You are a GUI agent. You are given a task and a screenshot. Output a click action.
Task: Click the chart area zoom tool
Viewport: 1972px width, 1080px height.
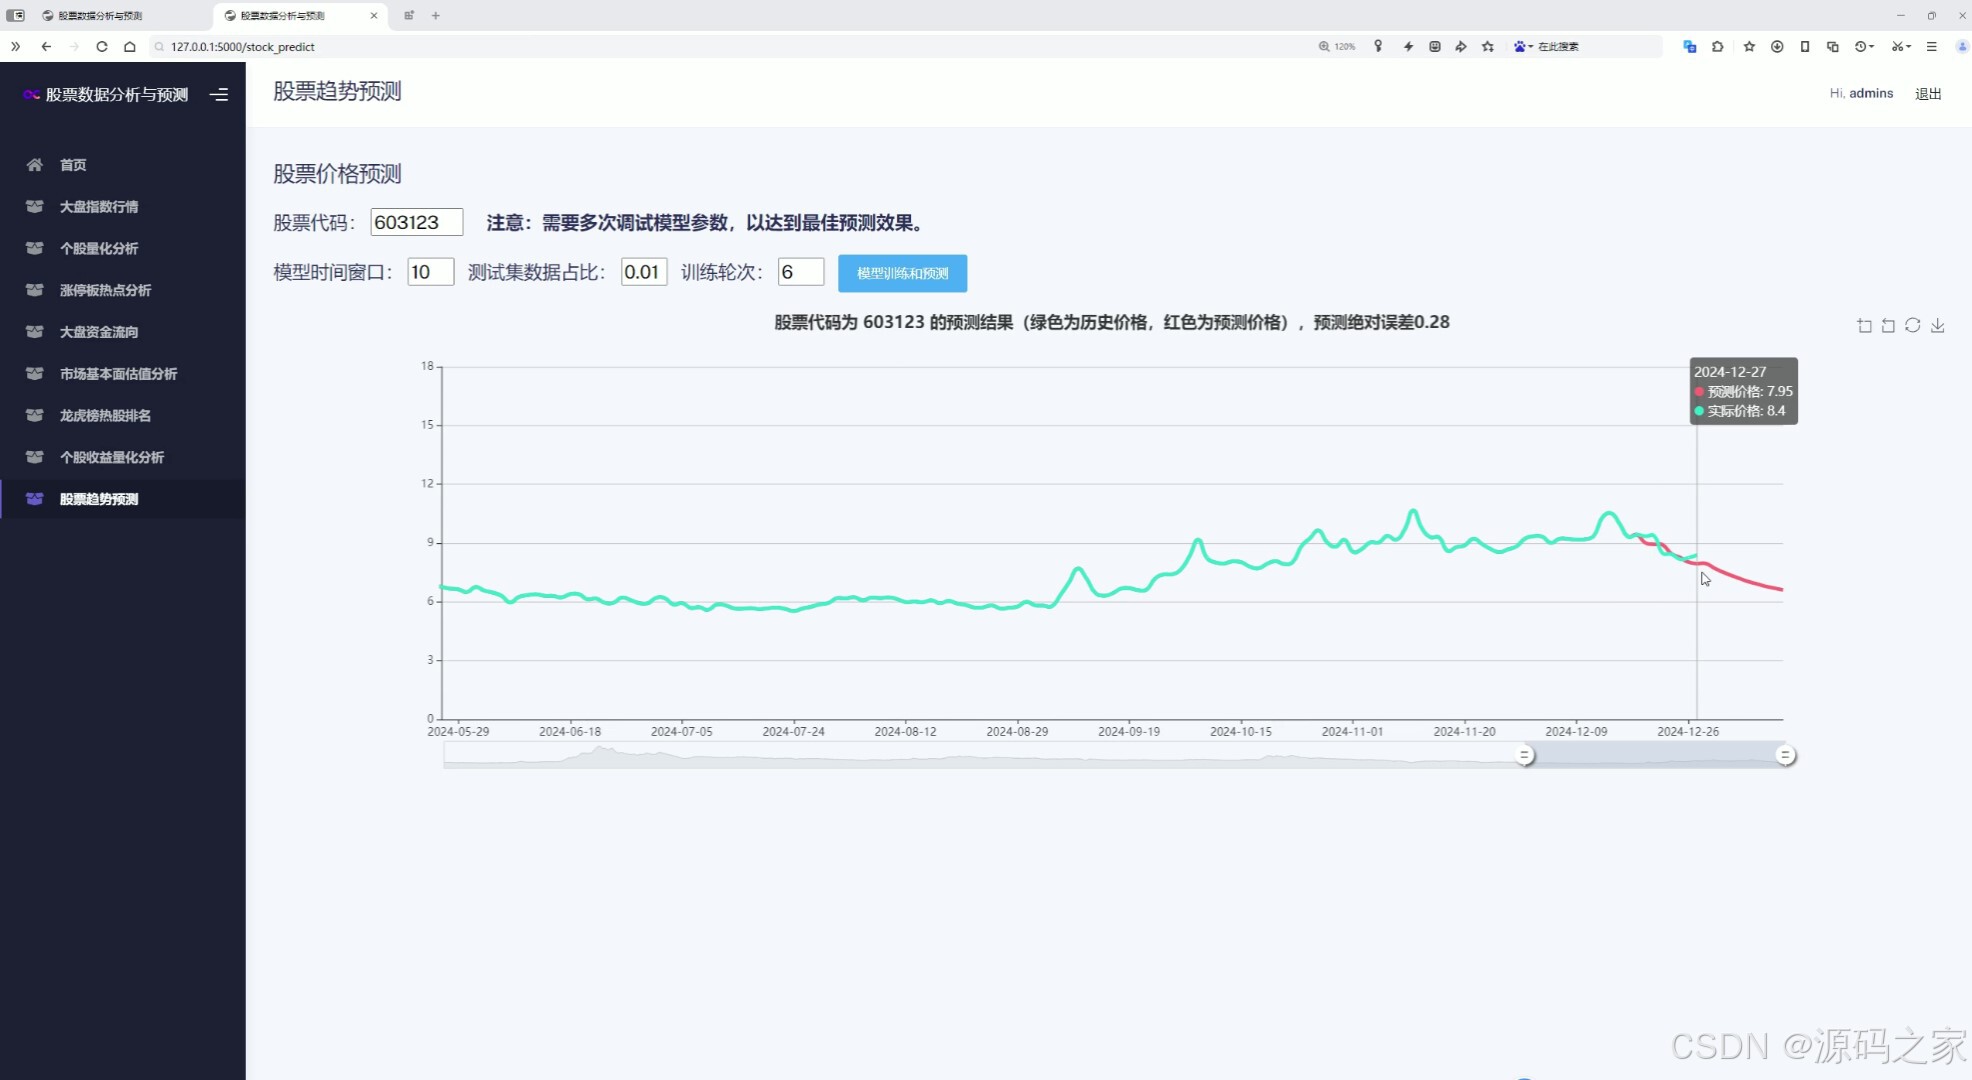point(1864,326)
